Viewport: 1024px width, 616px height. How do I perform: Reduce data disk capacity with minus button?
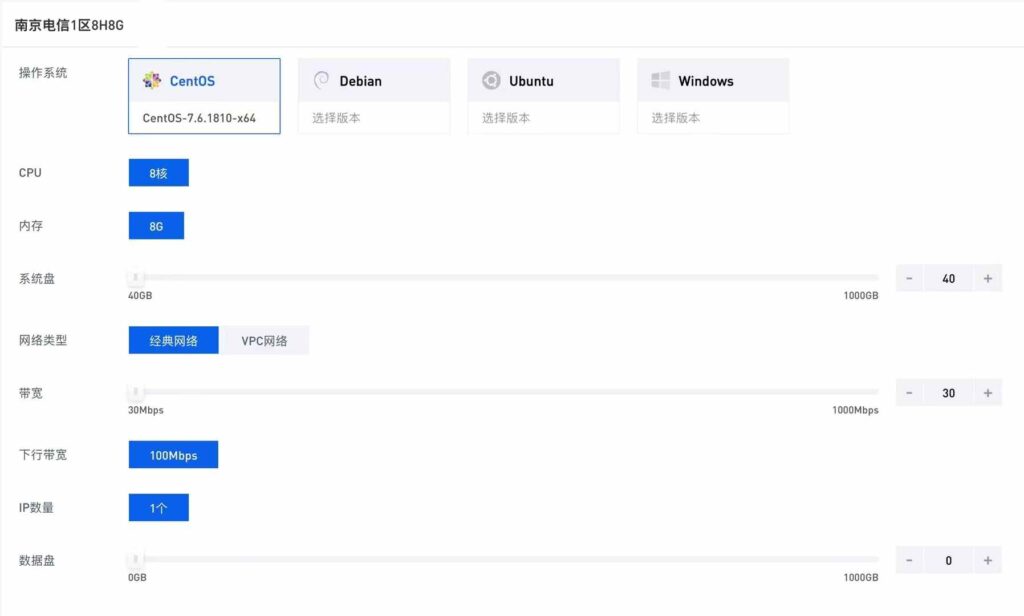pyautogui.click(x=909, y=561)
